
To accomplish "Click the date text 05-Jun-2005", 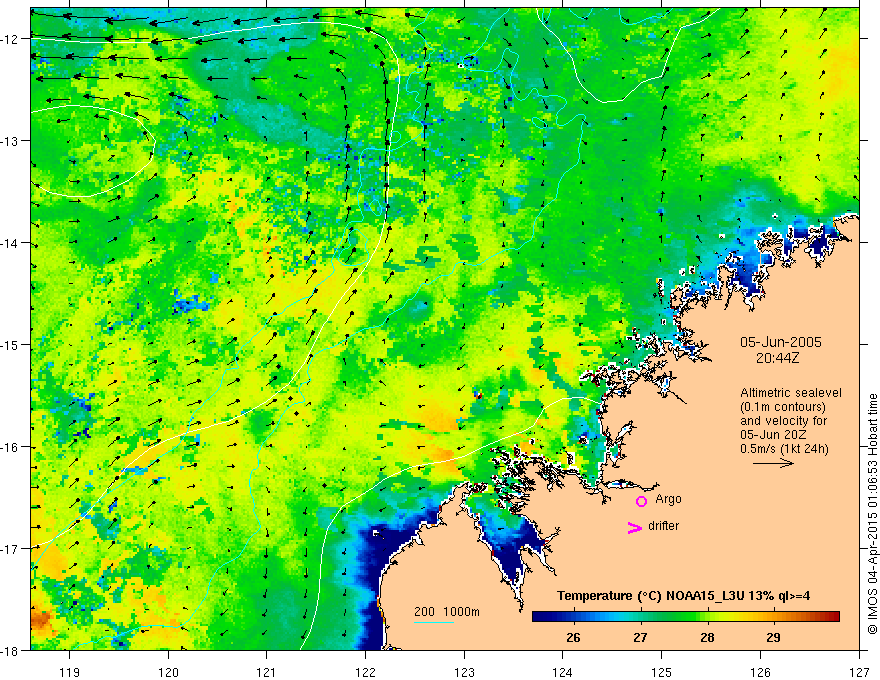I will pos(781,342).
